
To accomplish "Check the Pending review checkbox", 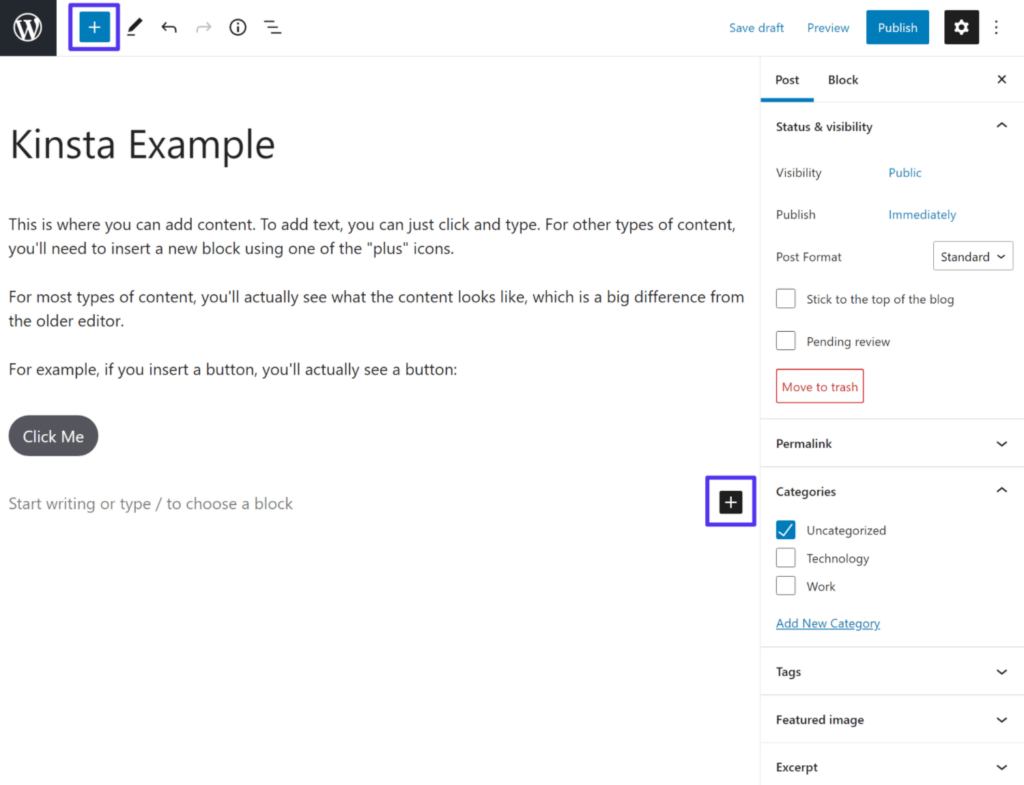I will pos(786,341).
